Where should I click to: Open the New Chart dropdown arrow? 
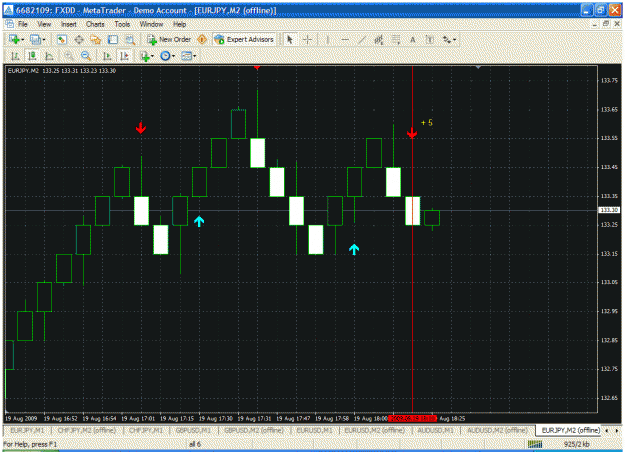[23, 40]
